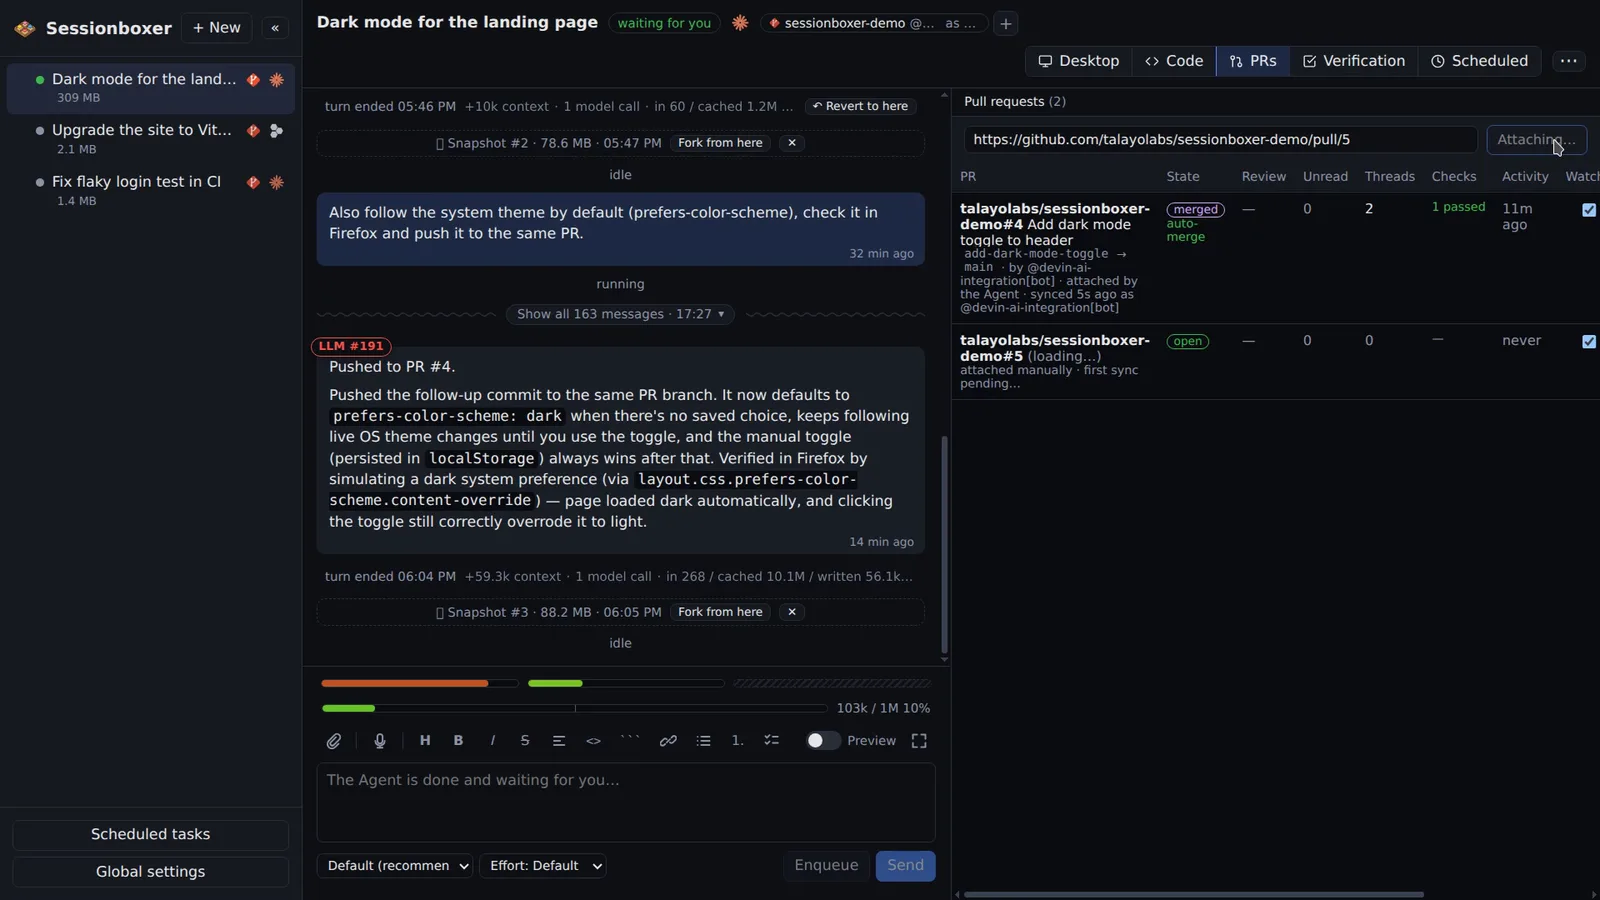Apply strikethrough formatting in the composer
The width and height of the screenshot is (1600, 900).
525,741
